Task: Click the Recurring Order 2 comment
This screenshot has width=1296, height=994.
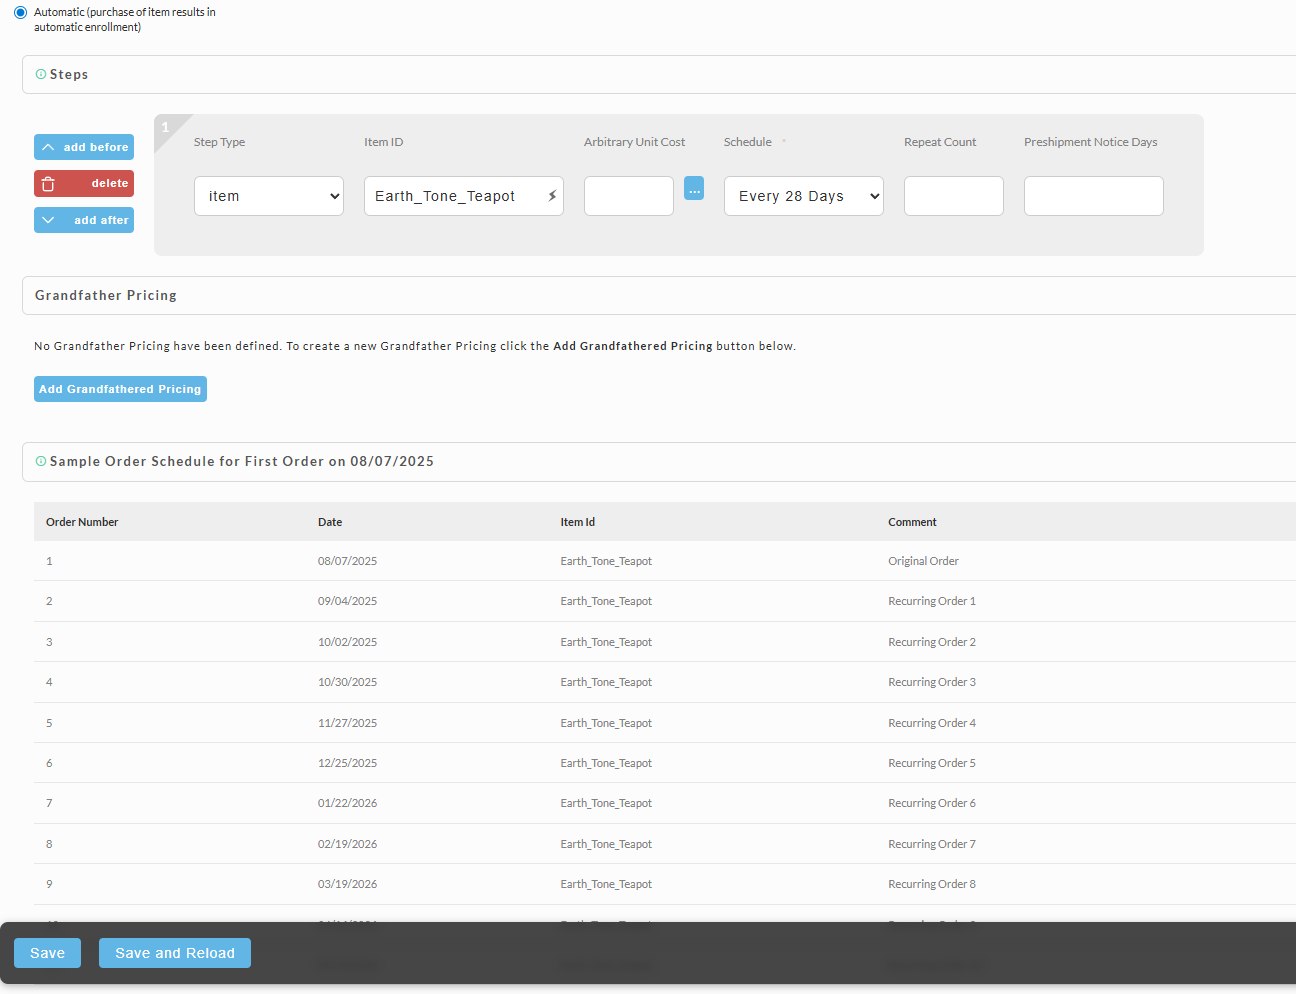Action: tap(932, 642)
